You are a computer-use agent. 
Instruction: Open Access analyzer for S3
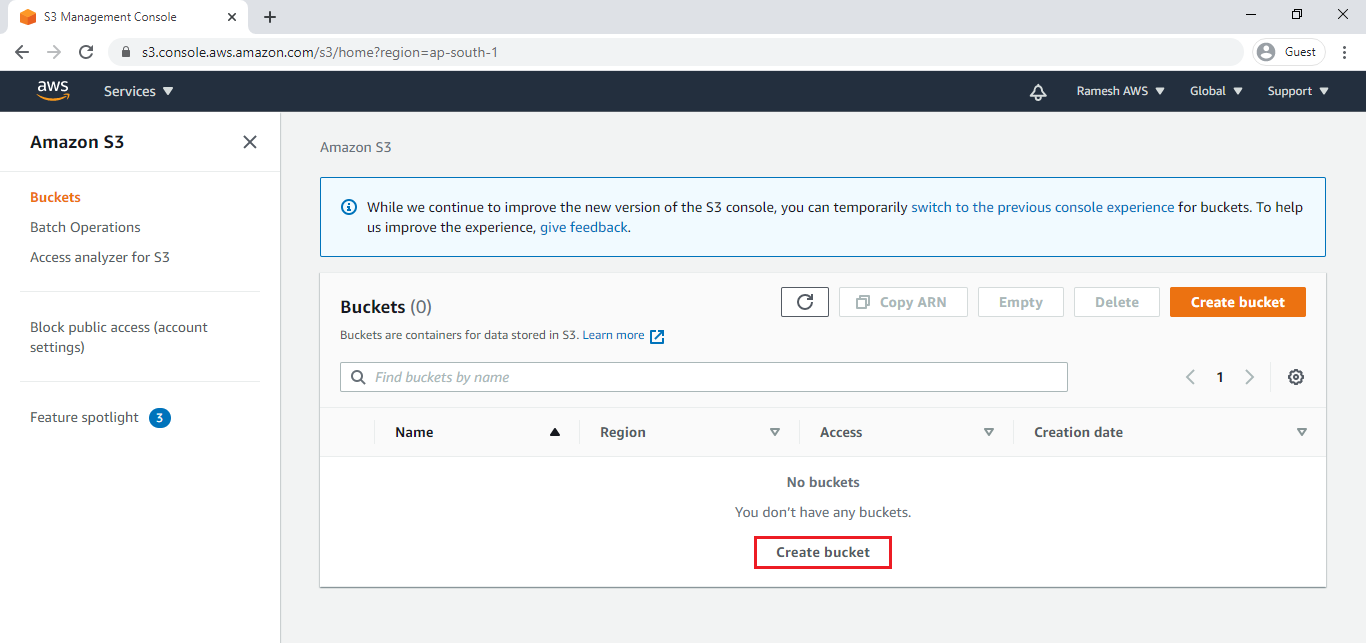click(x=100, y=257)
